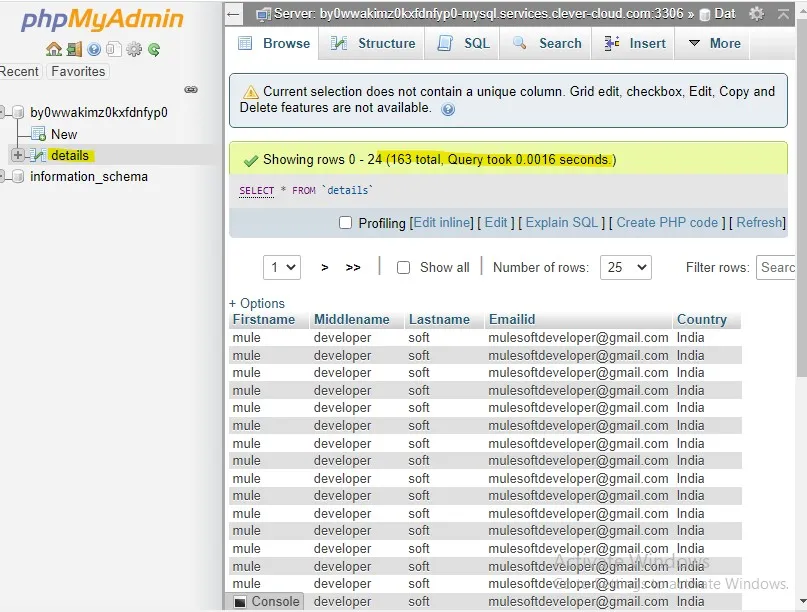The width and height of the screenshot is (807, 612).
Task: Open page settings gear in top bar
Action: (x=756, y=13)
